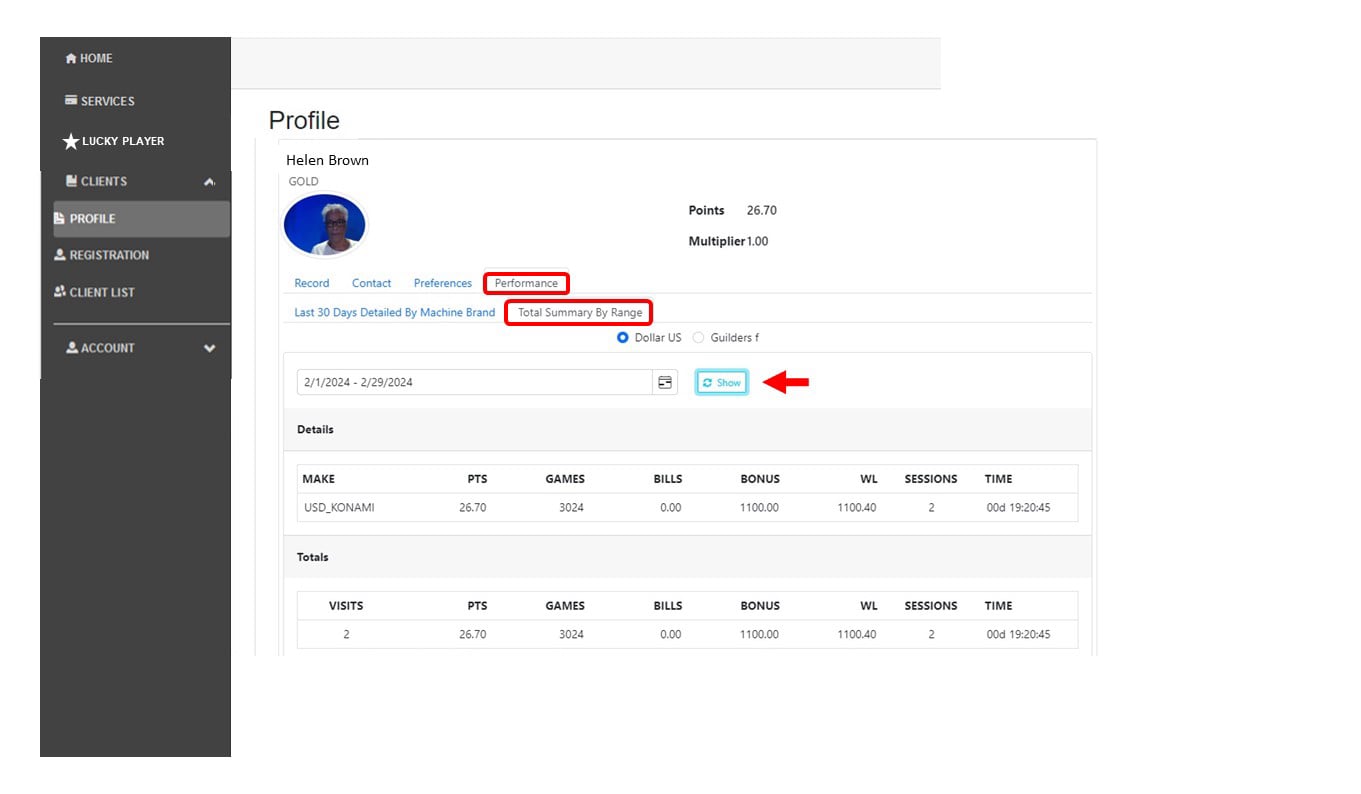
Task: Expand the ACCOUNT menu chevron
Action: click(x=210, y=348)
